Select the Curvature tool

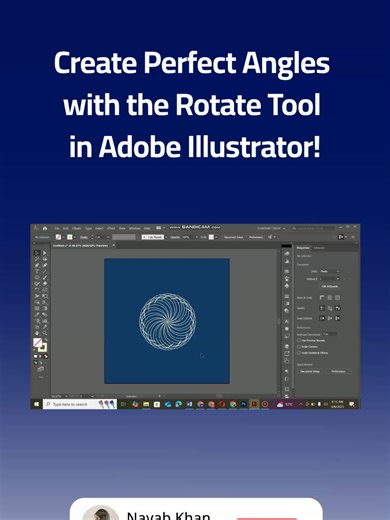[44, 265]
